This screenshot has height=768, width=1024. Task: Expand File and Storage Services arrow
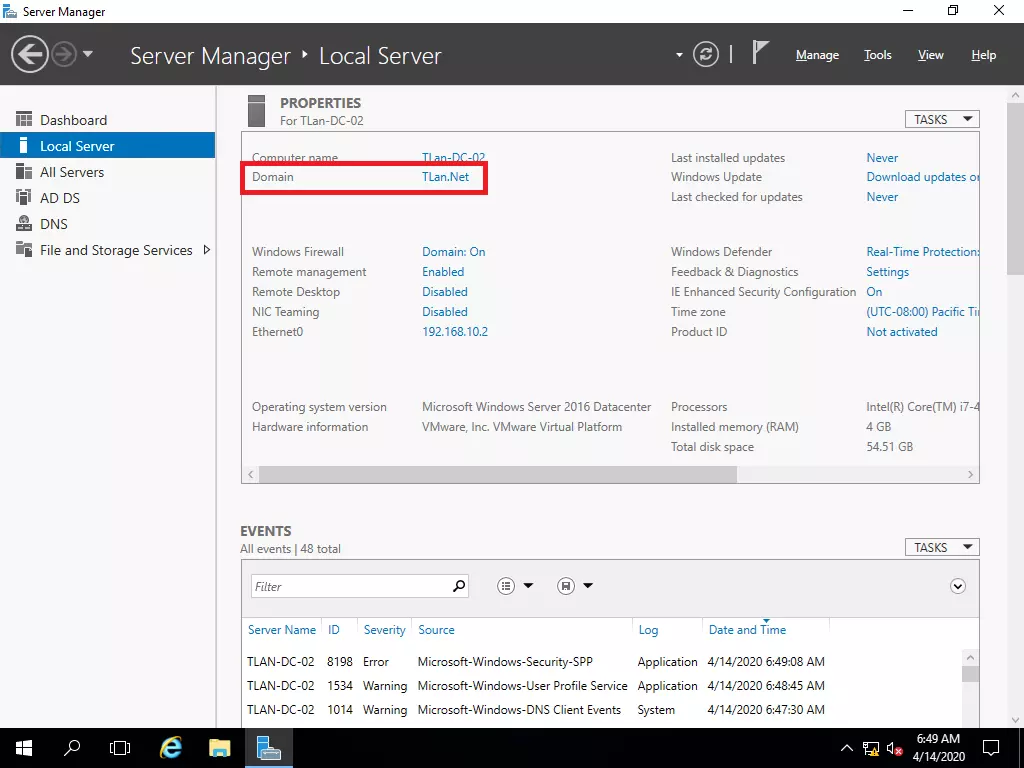(207, 249)
